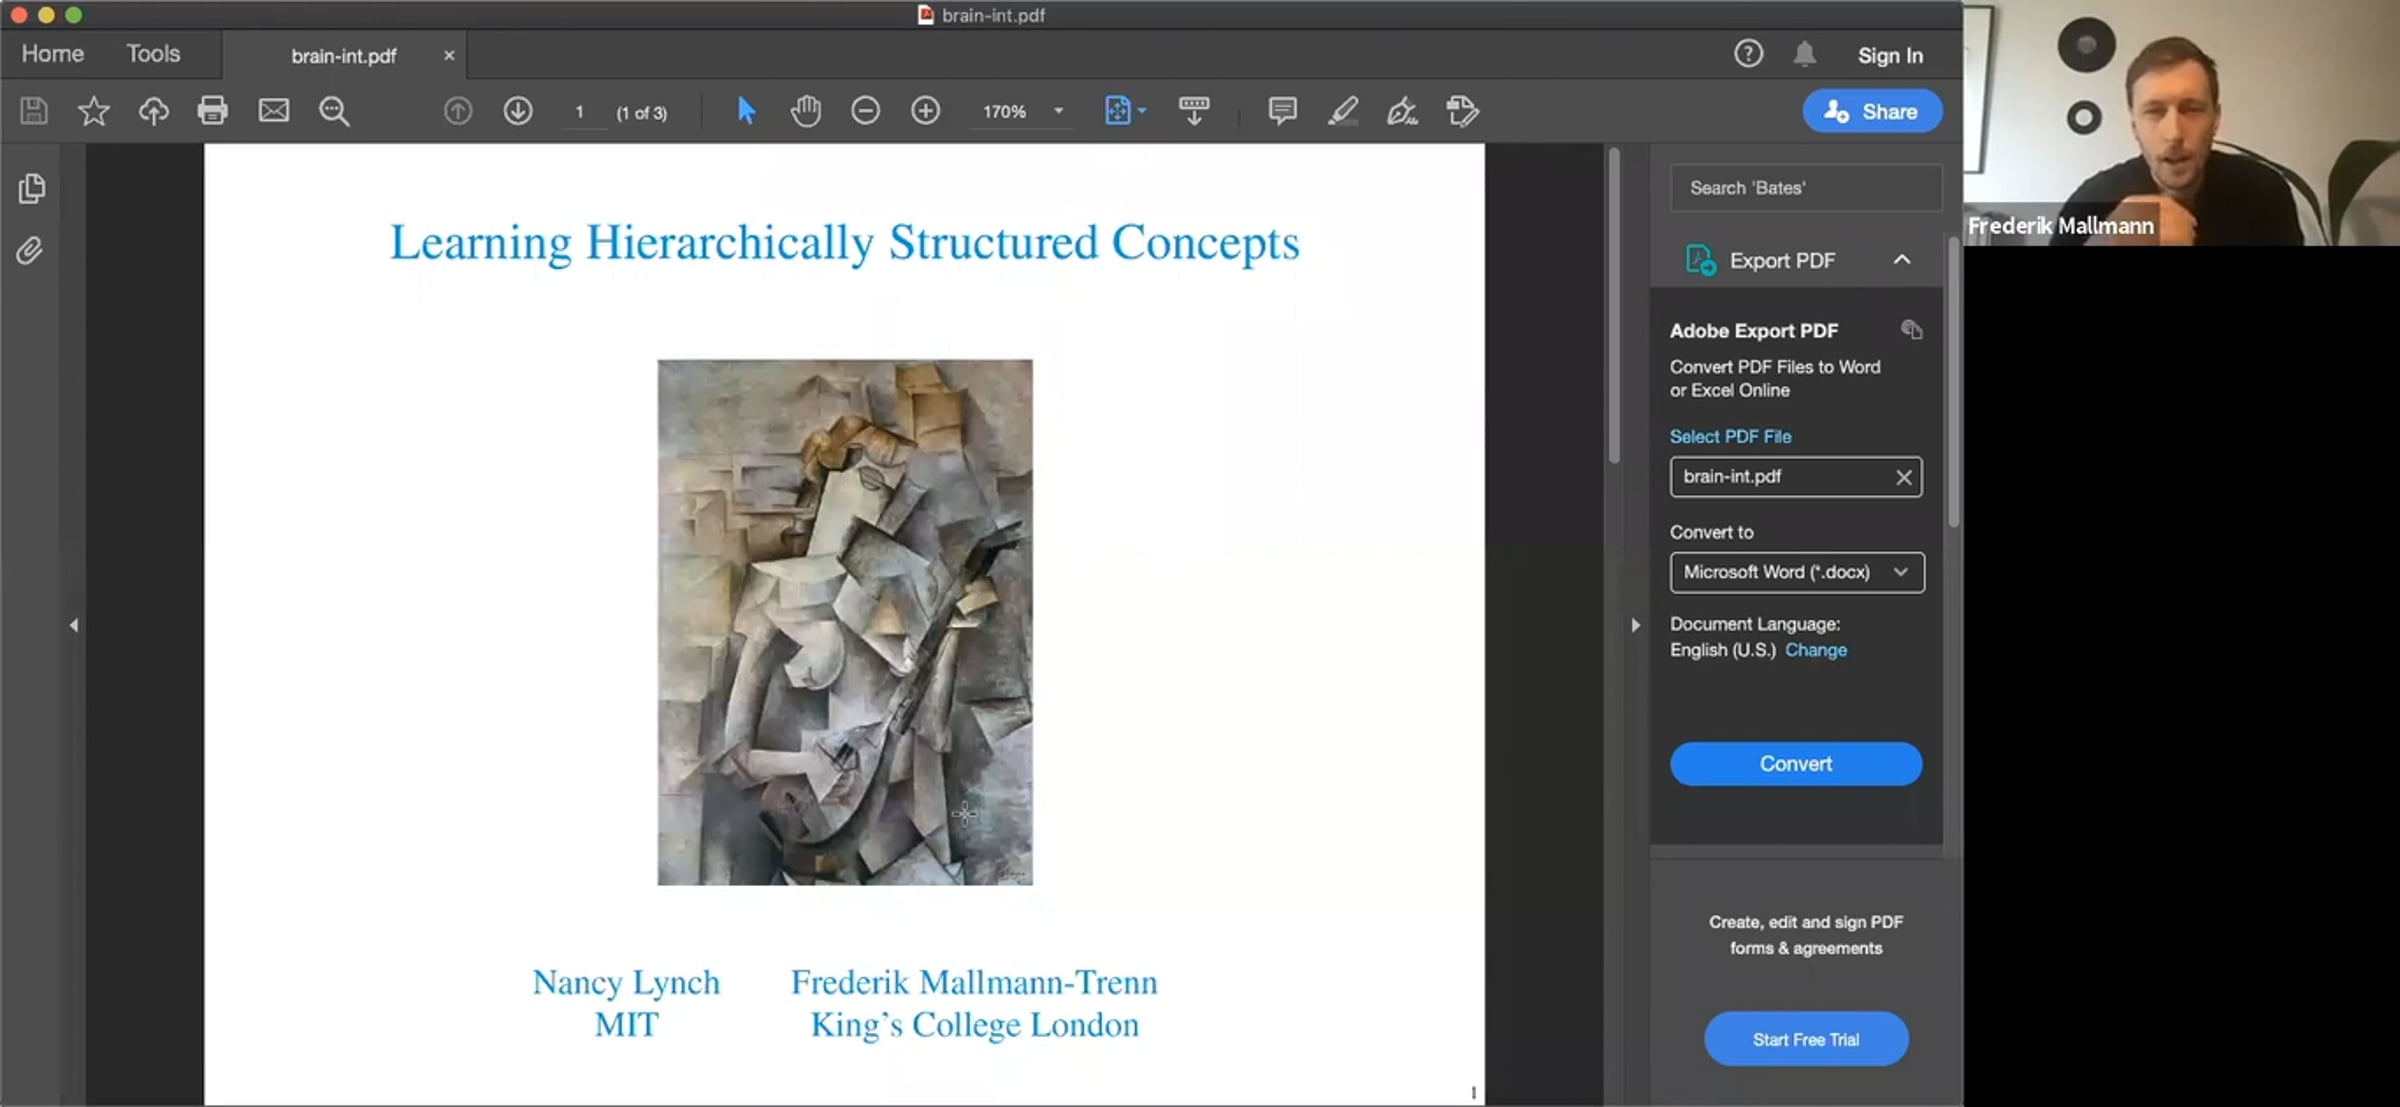This screenshot has height=1107, width=2400.
Task: Collapse the left navigation pane arrow
Action: [74, 626]
